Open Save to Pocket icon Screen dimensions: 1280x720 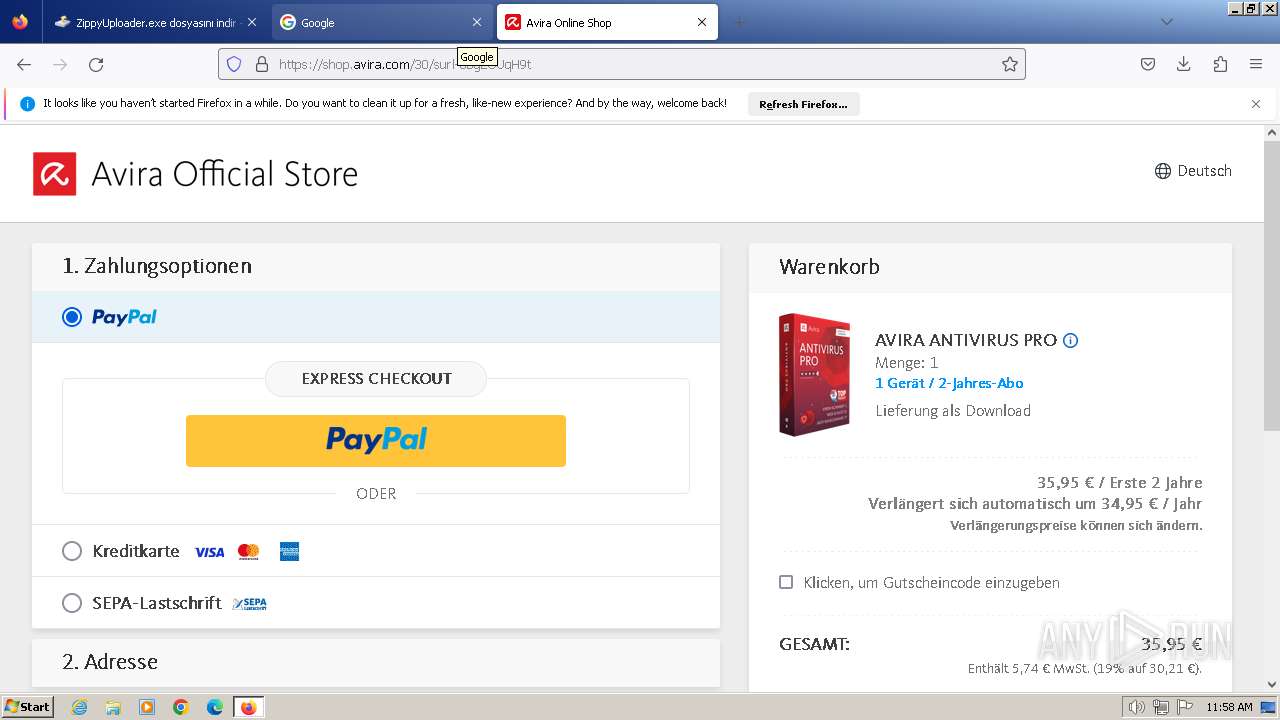click(x=1148, y=64)
